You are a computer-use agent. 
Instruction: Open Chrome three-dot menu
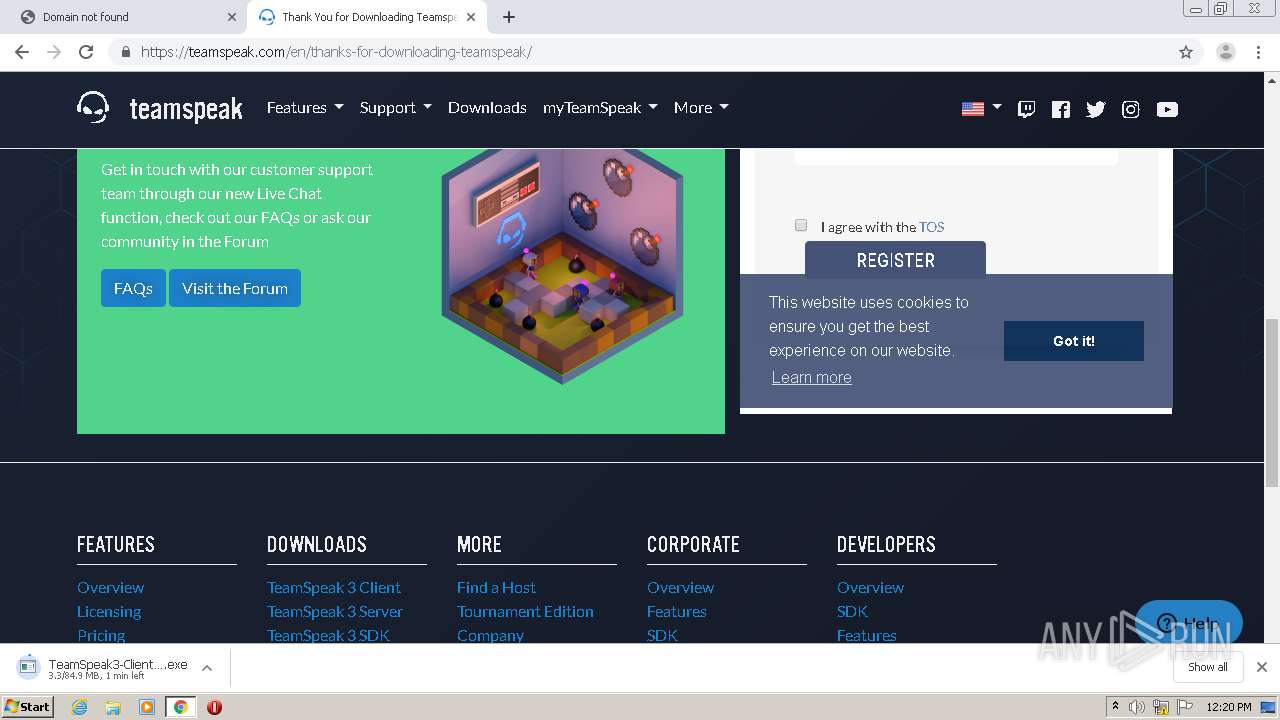point(1259,52)
